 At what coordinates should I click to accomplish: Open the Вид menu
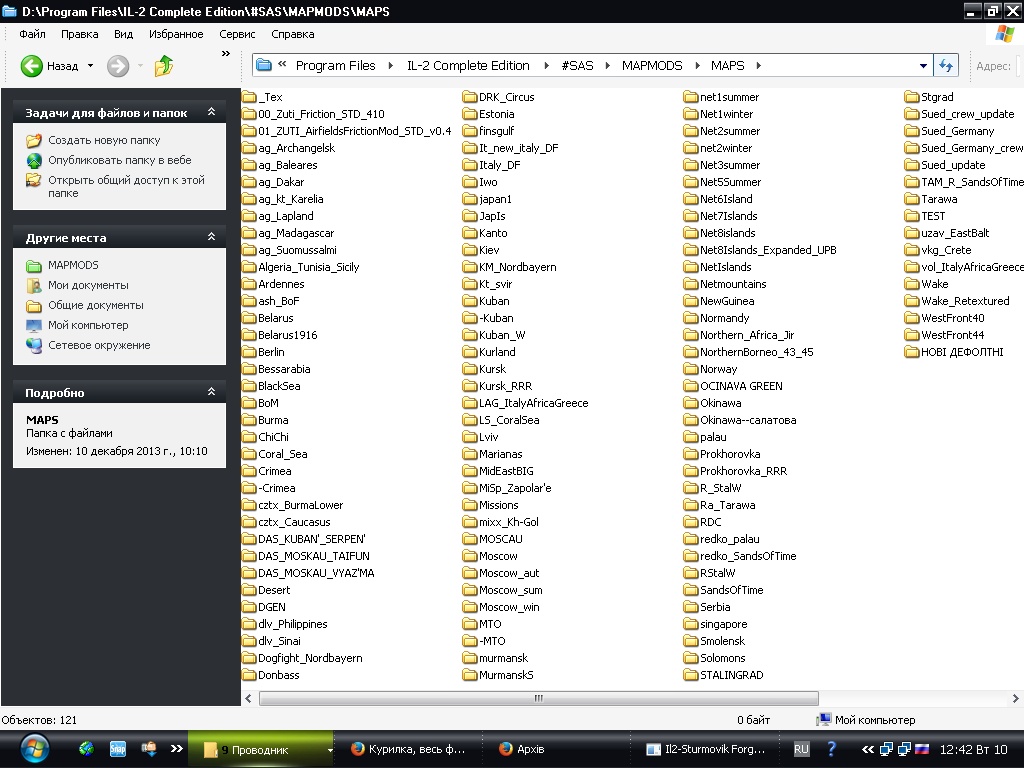coord(123,34)
